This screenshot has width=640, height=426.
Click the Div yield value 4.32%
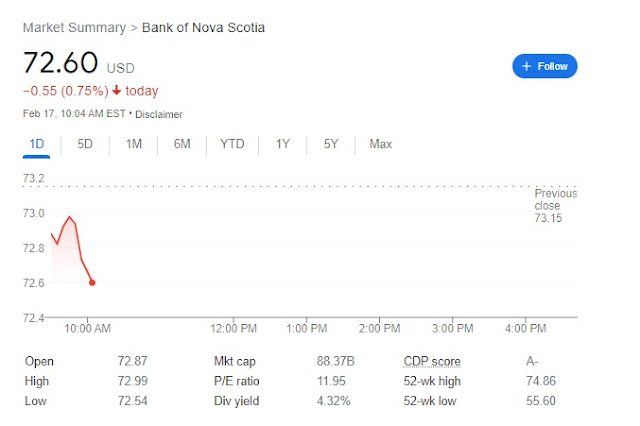(332, 401)
